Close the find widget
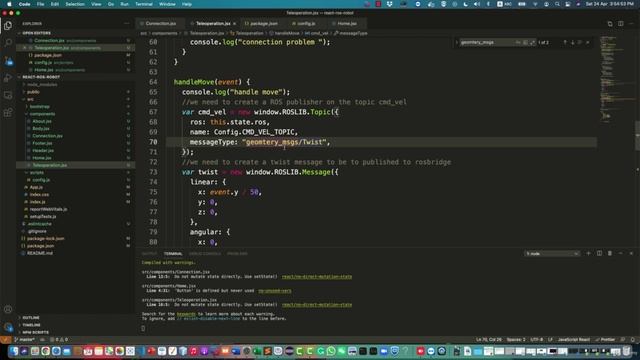The image size is (640, 360). [588, 42]
